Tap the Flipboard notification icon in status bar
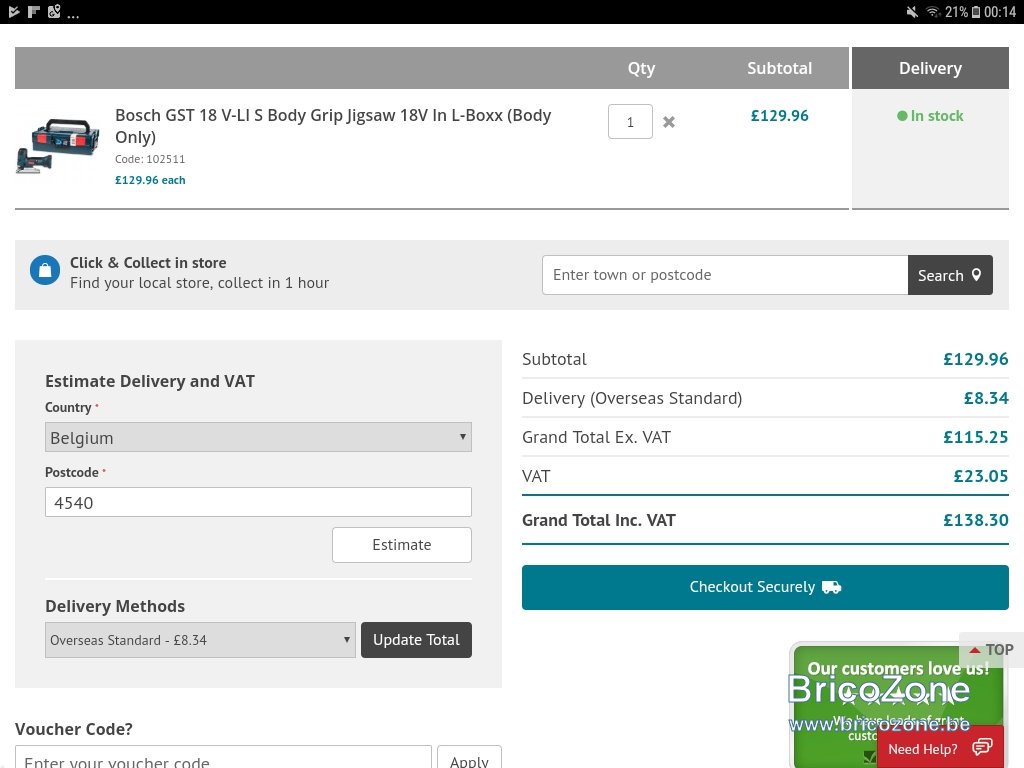 [34, 12]
